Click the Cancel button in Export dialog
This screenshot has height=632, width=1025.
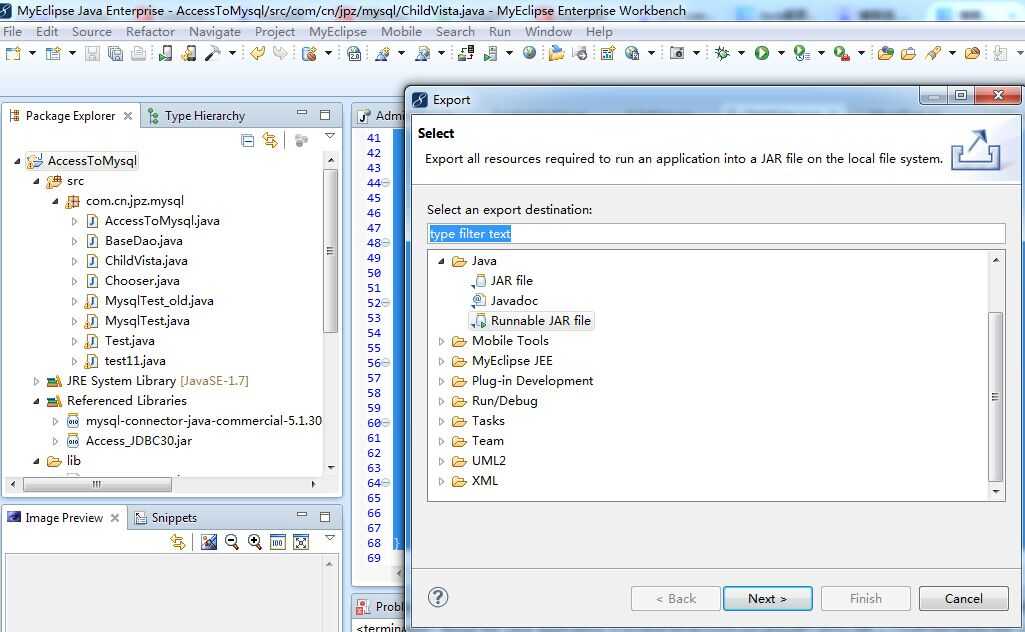964,599
